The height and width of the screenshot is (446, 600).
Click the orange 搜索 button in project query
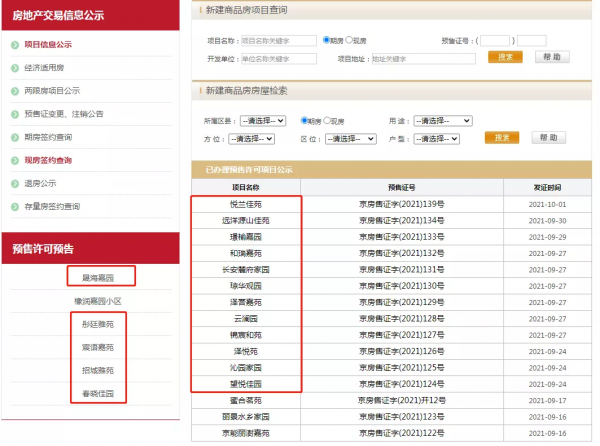click(505, 57)
